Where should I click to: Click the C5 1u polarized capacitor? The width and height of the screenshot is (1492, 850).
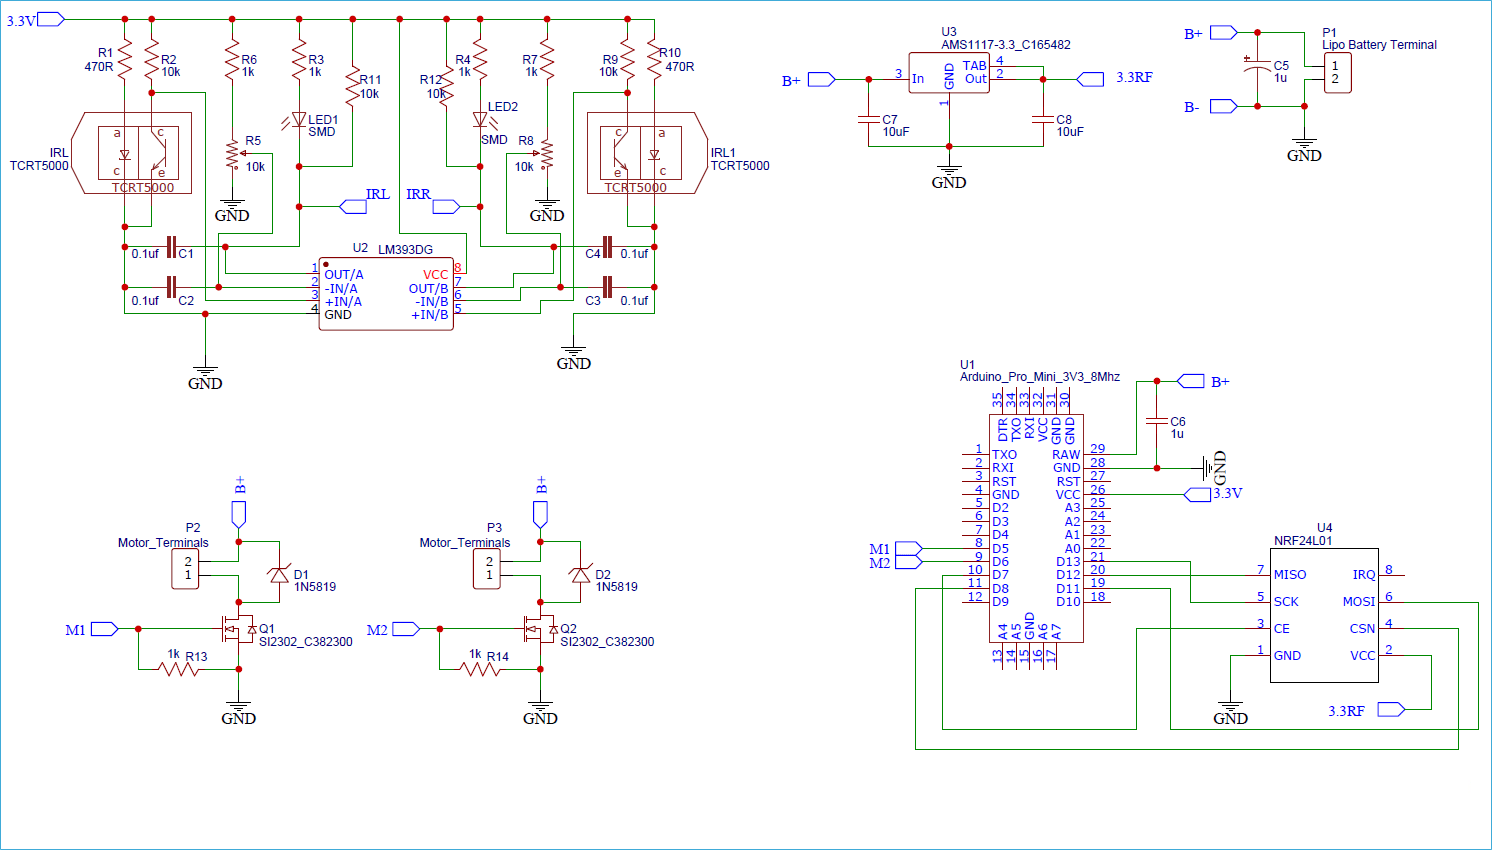point(1257,67)
